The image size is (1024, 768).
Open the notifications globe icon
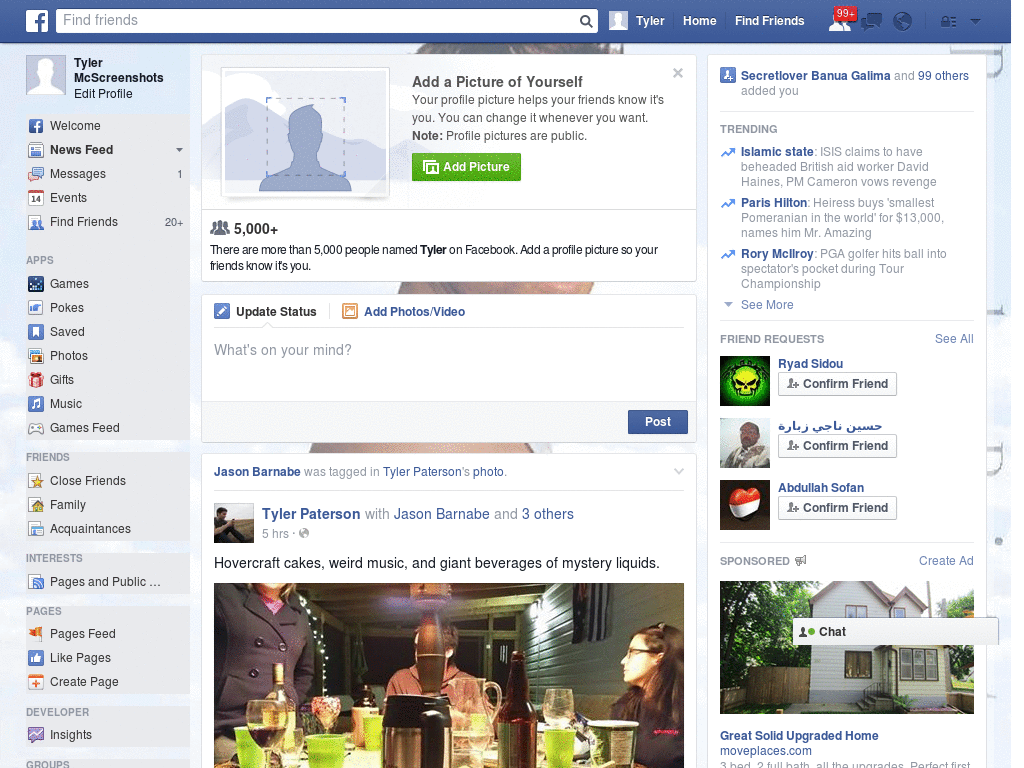pos(903,22)
